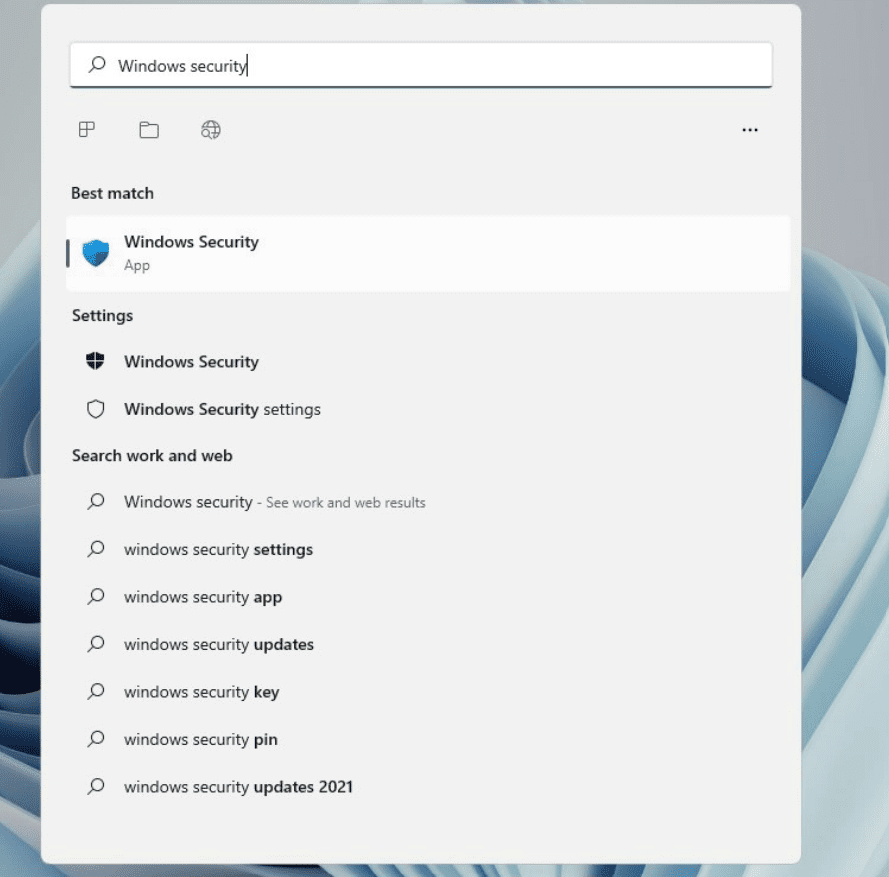Click magnifier icon beside 'windows security pin'
Image resolution: width=889 pixels, height=877 pixels.
pyautogui.click(x=96, y=739)
